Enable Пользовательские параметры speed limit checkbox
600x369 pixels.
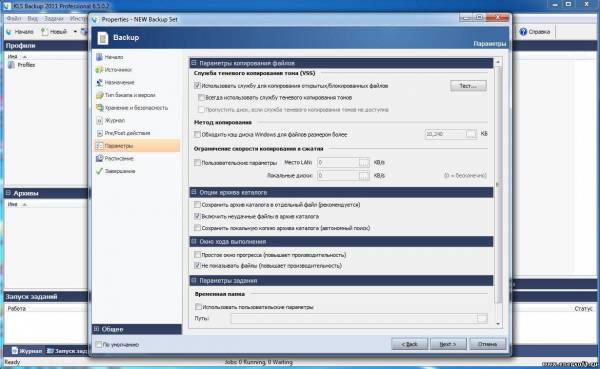(197, 163)
